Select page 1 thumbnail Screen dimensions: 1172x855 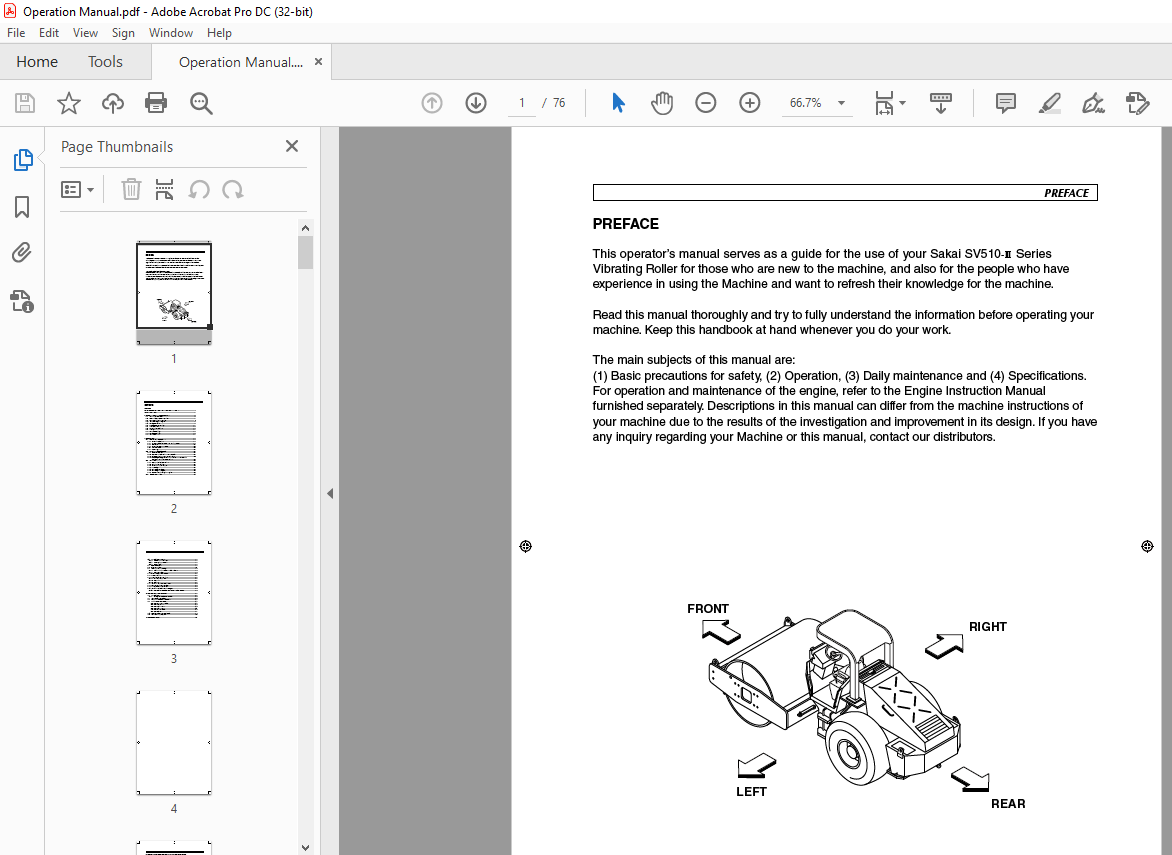[x=174, y=293]
